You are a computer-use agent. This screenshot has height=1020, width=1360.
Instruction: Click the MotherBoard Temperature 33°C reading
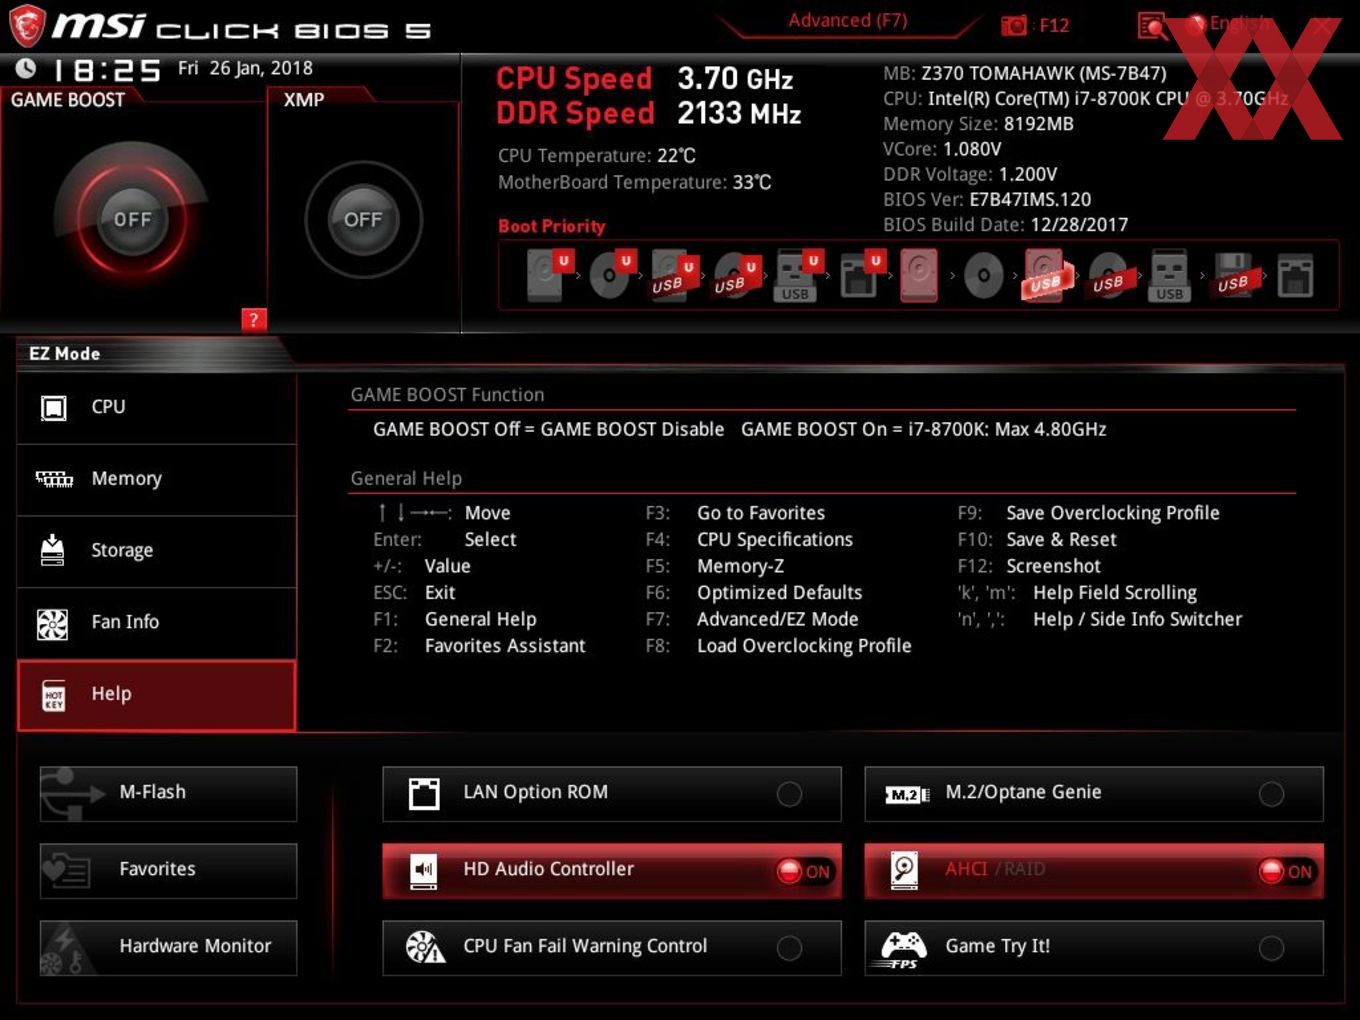634,182
